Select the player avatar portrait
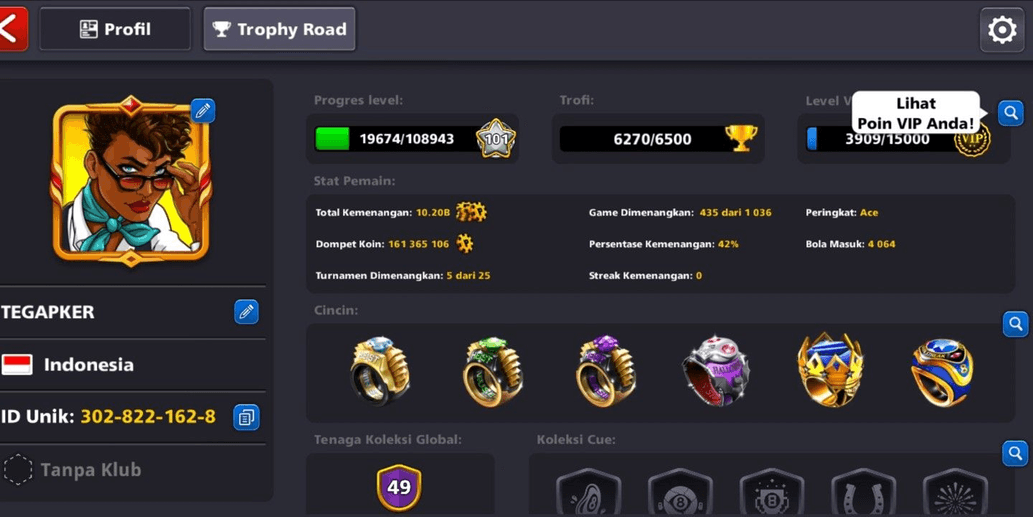The width and height of the screenshot is (1033, 517). click(130, 181)
